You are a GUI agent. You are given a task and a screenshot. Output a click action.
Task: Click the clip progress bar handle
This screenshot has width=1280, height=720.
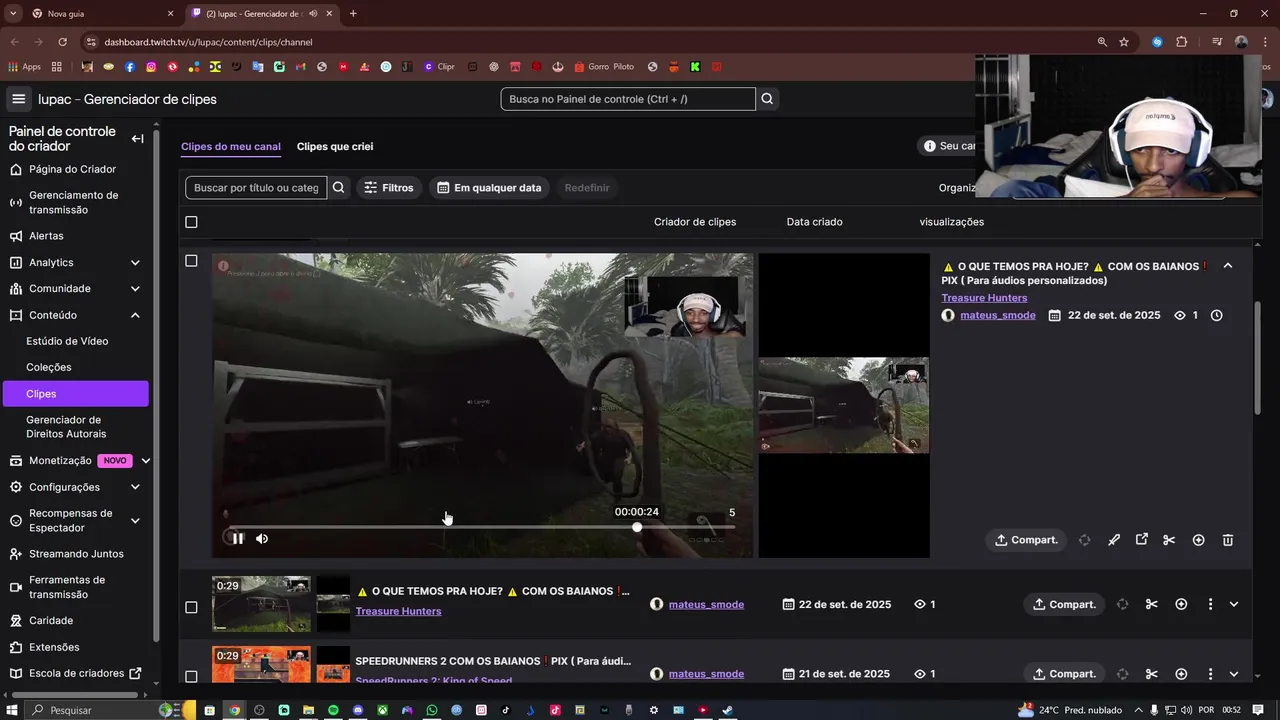point(637,527)
